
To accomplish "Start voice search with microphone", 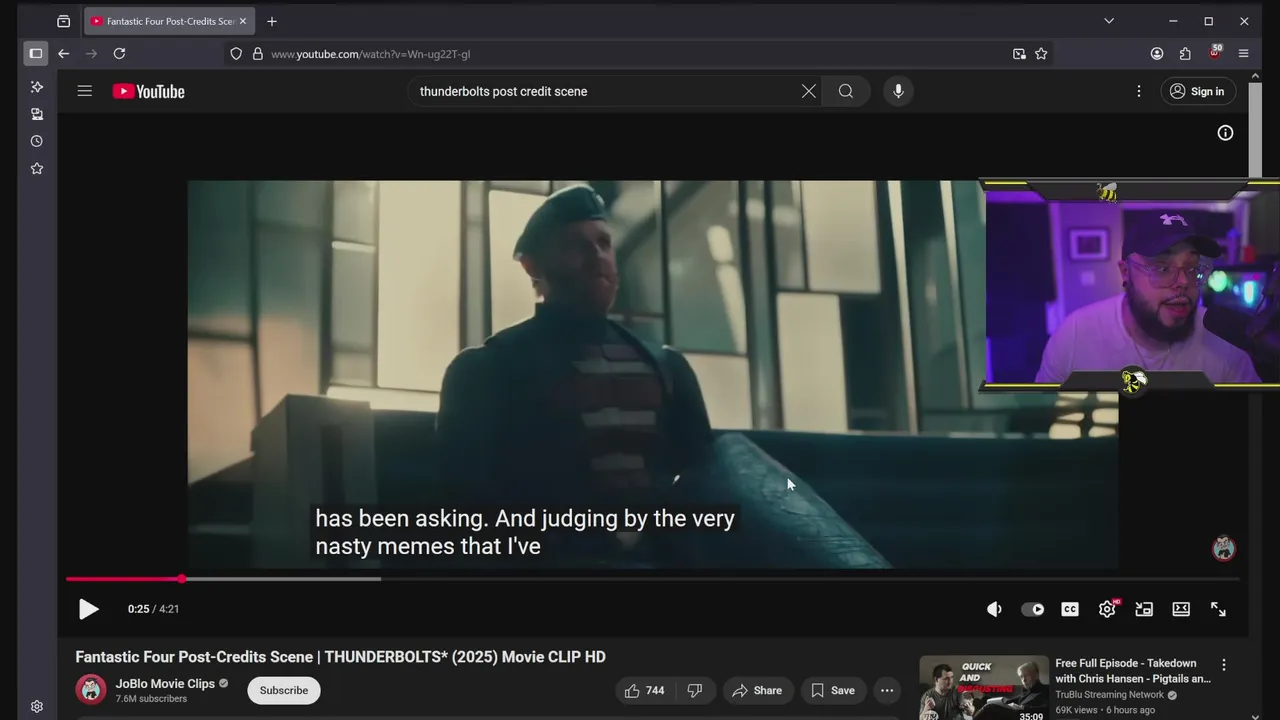I will tap(898, 91).
